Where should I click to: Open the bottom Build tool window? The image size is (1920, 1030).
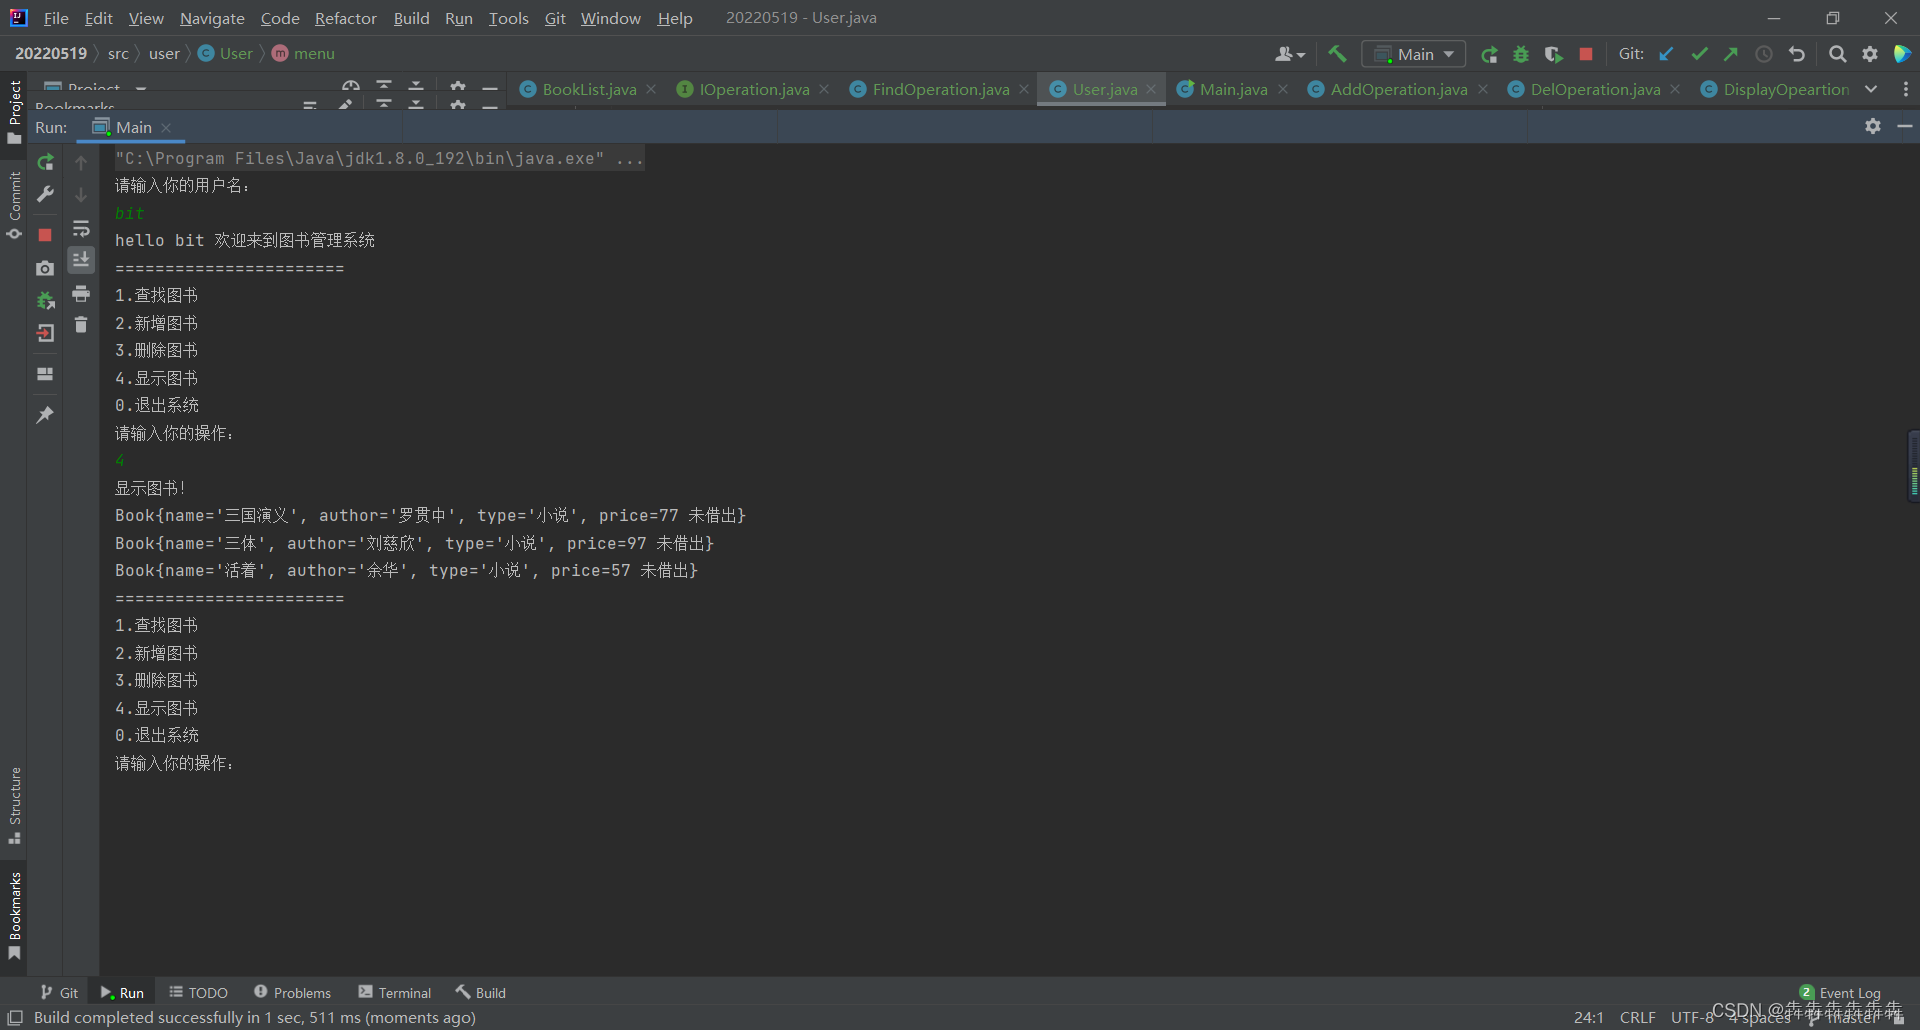[481, 992]
